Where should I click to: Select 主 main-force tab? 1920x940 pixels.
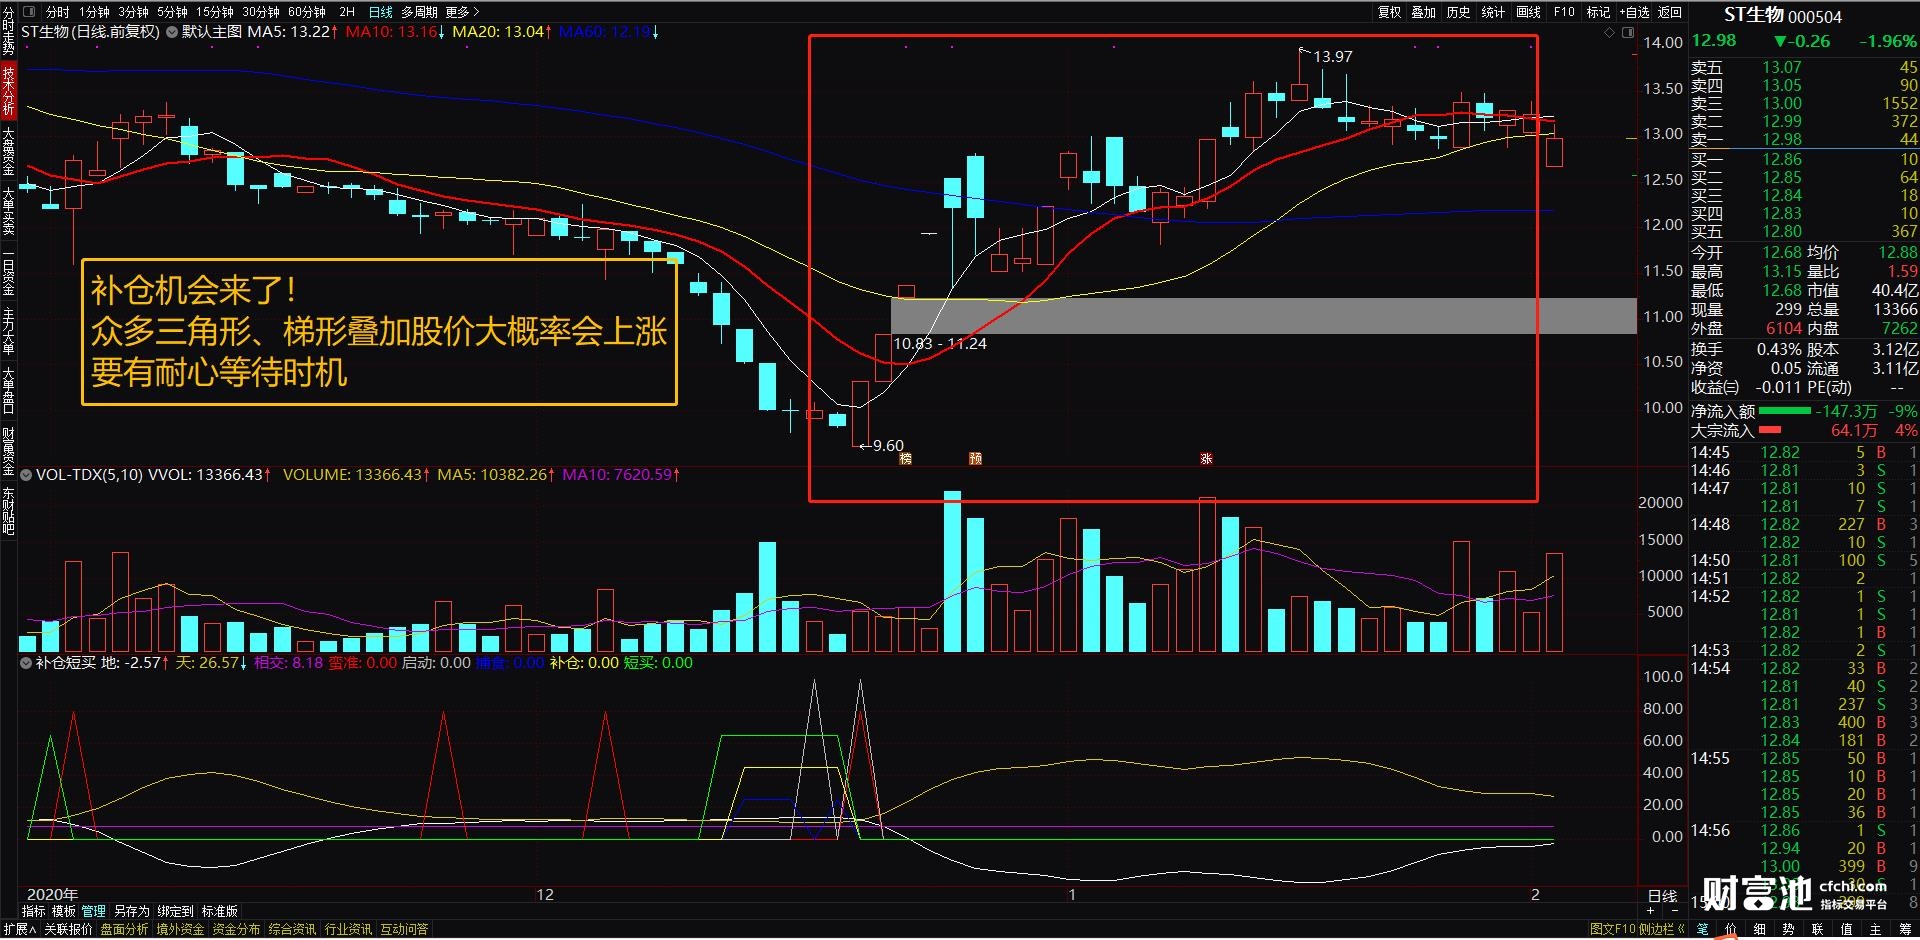click(1876, 929)
